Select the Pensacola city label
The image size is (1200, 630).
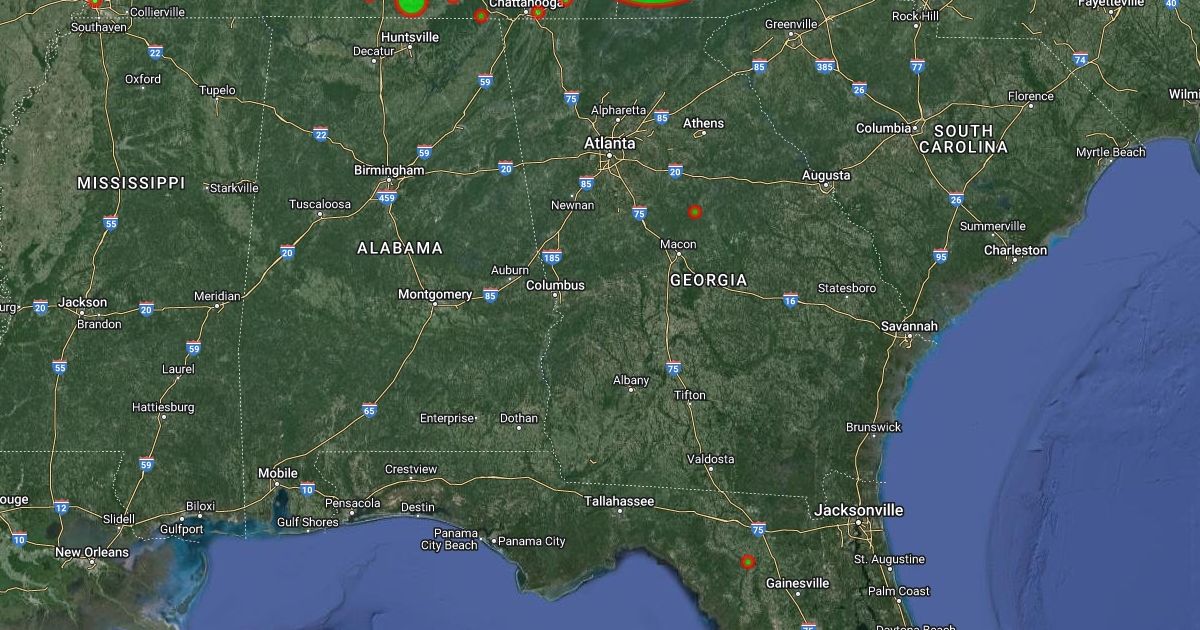point(353,502)
